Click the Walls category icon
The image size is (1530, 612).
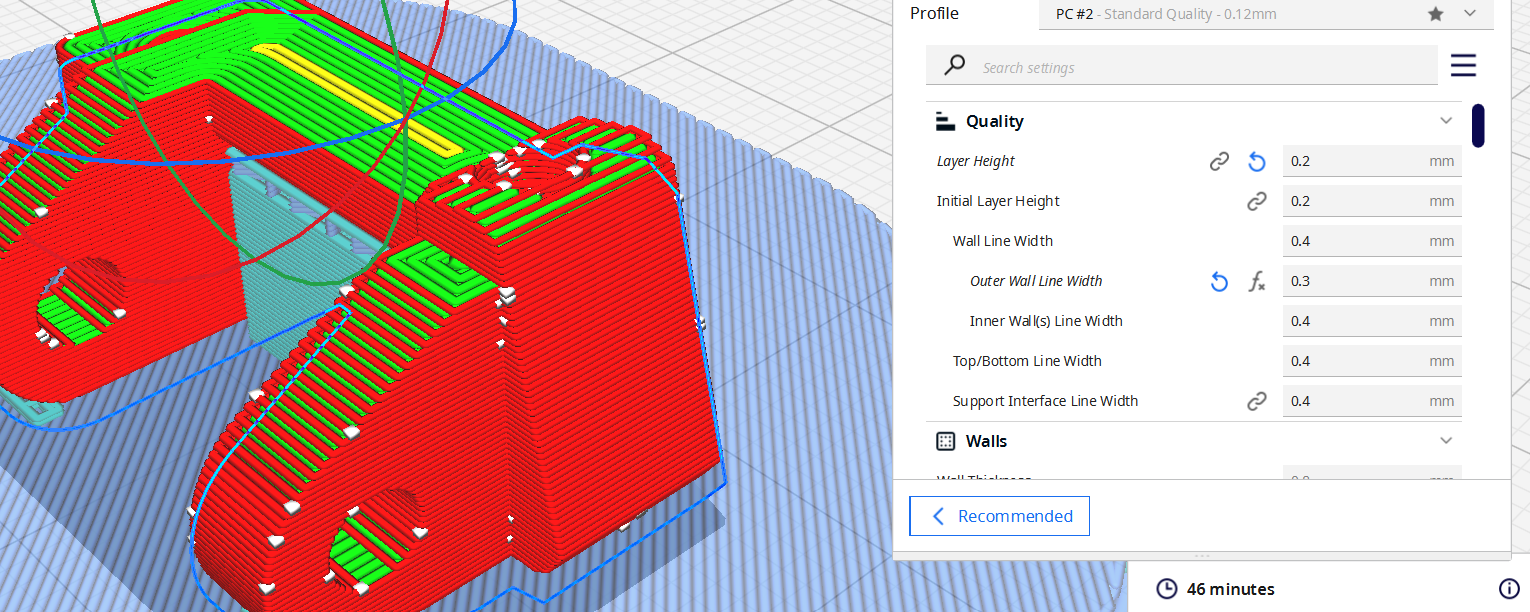point(945,441)
